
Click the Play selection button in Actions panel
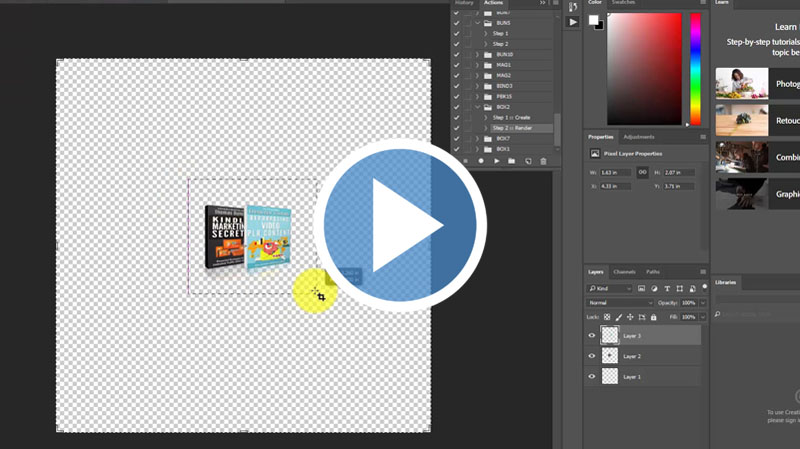[x=496, y=161]
